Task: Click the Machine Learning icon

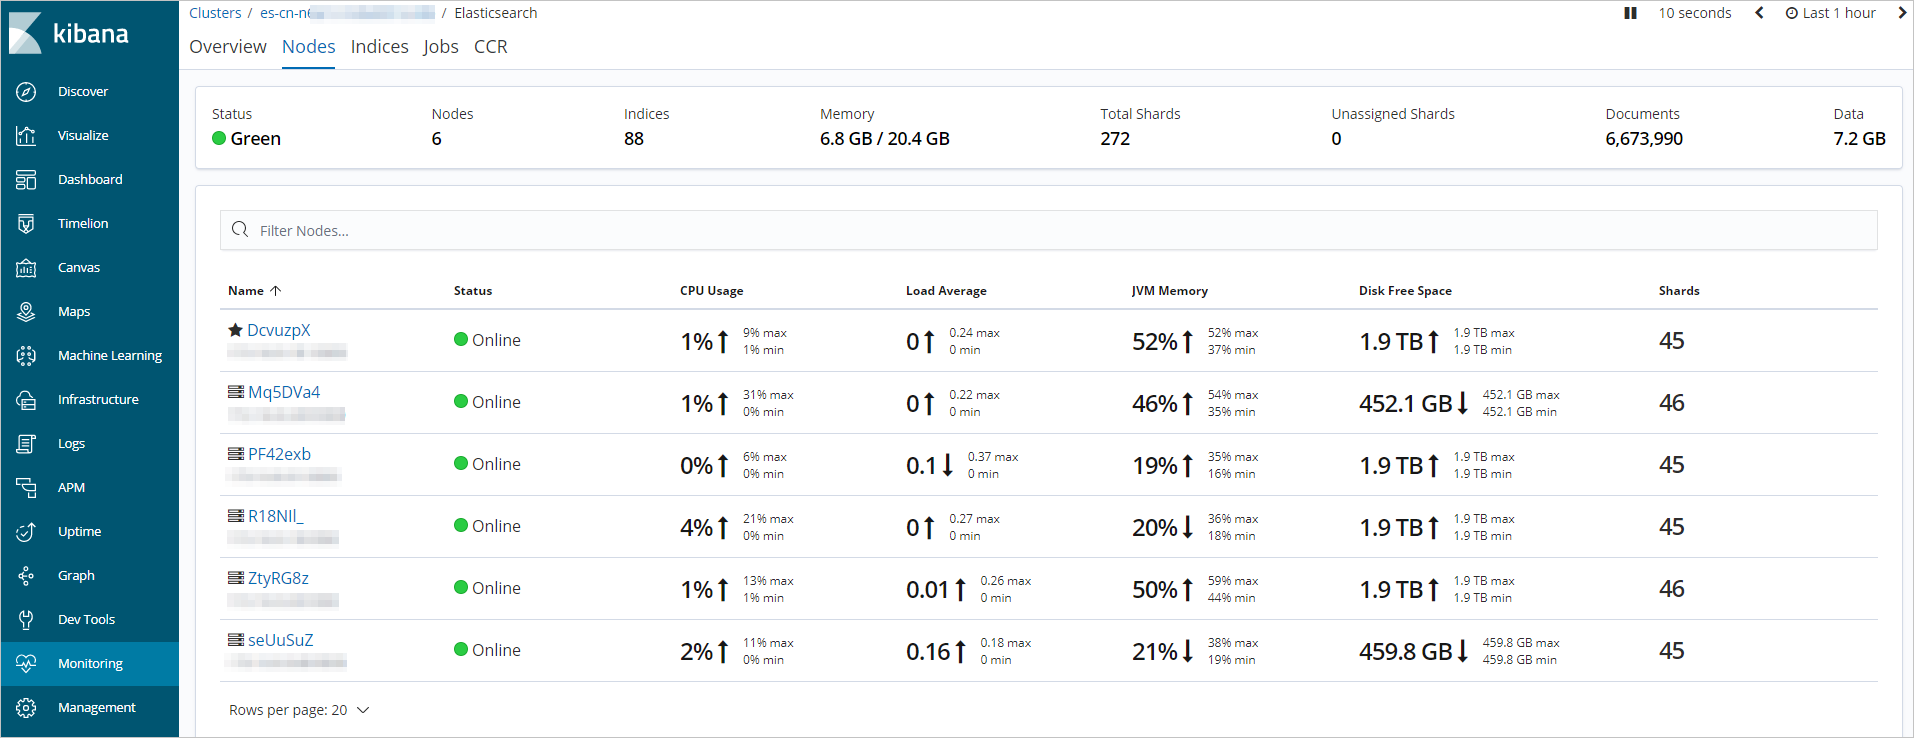Action: pos(27,356)
